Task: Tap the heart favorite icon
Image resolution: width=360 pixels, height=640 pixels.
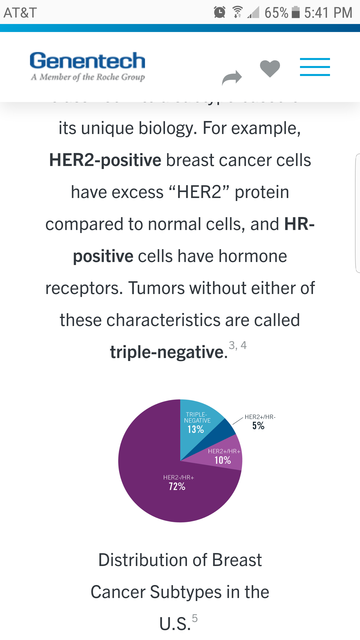Action: 270,68
